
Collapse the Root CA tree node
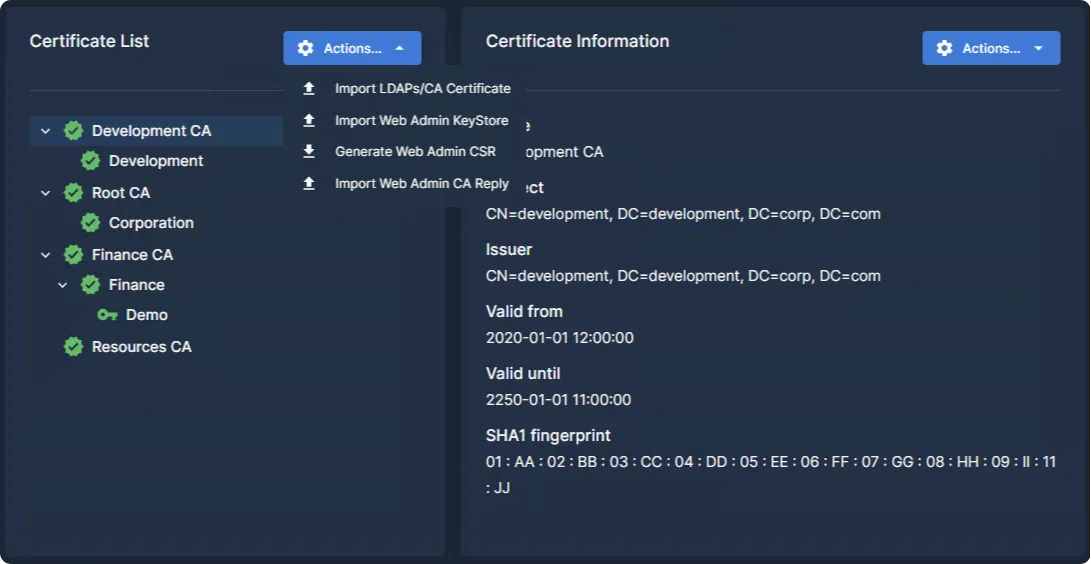click(46, 193)
